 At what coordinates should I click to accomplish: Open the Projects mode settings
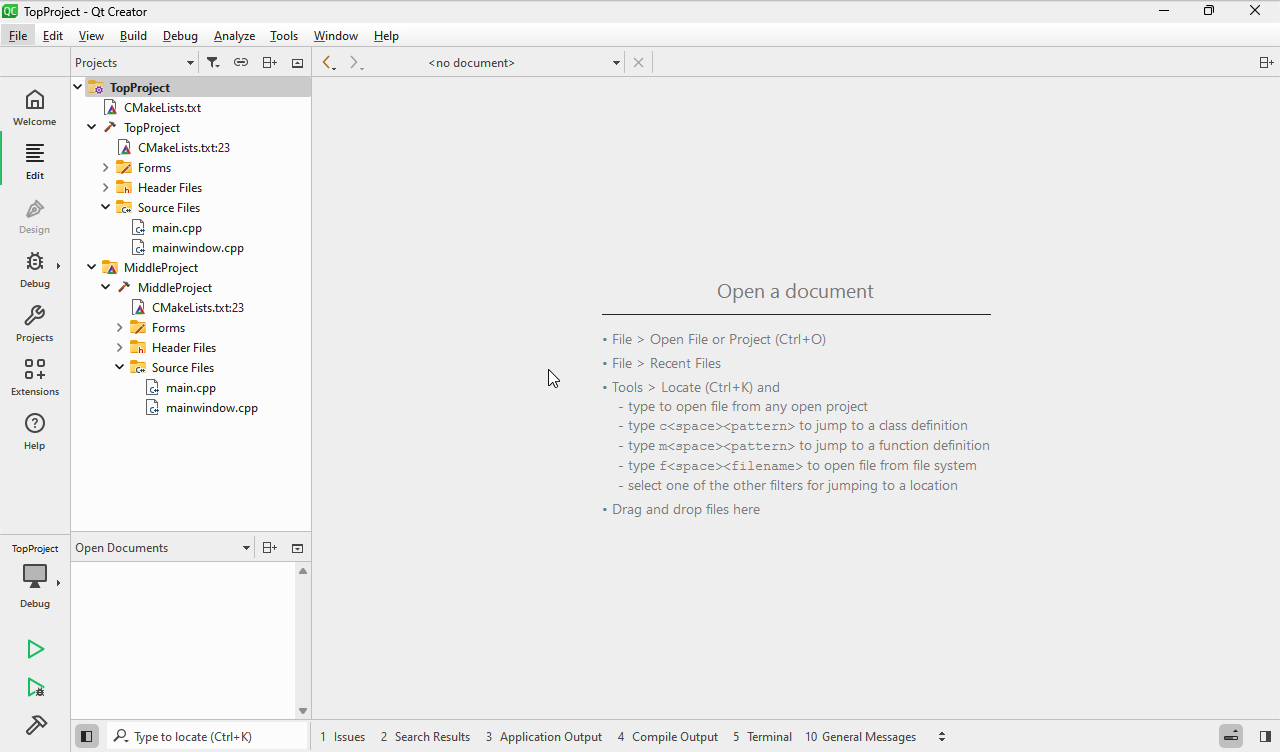34,323
